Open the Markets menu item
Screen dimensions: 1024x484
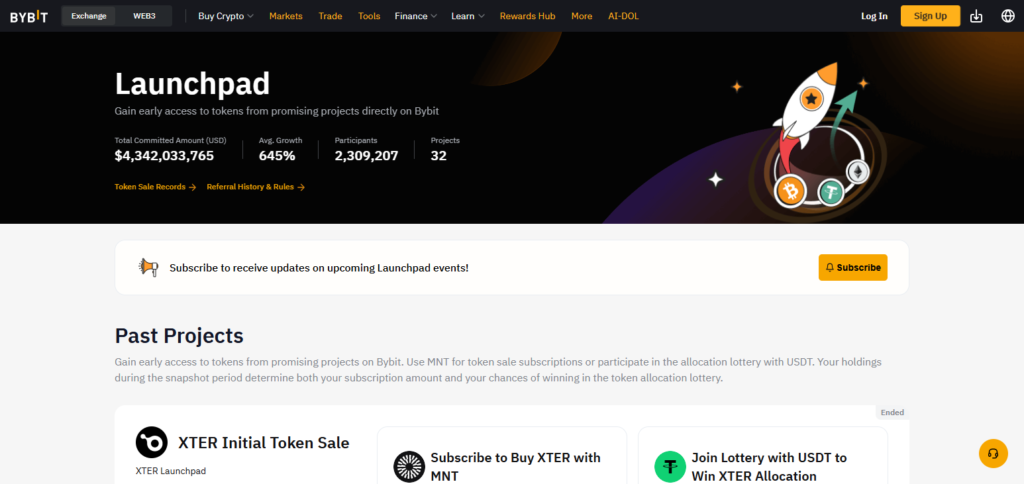286,16
